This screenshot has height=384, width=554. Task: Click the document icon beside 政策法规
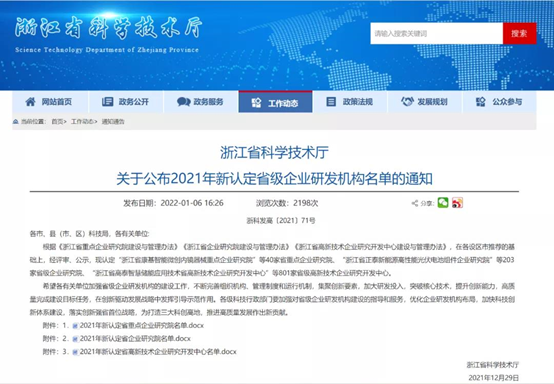coord(331,102)
